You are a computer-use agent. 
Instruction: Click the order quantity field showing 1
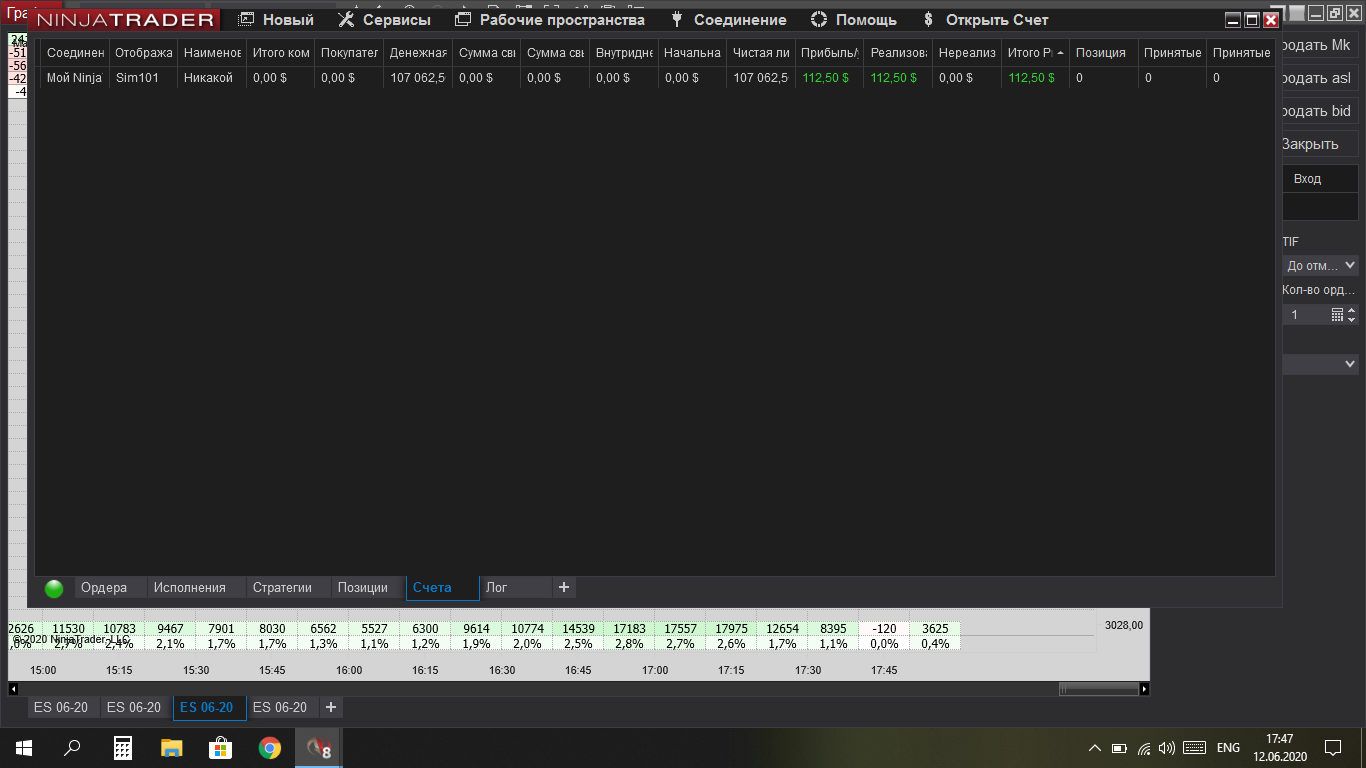coord(1306,315)
